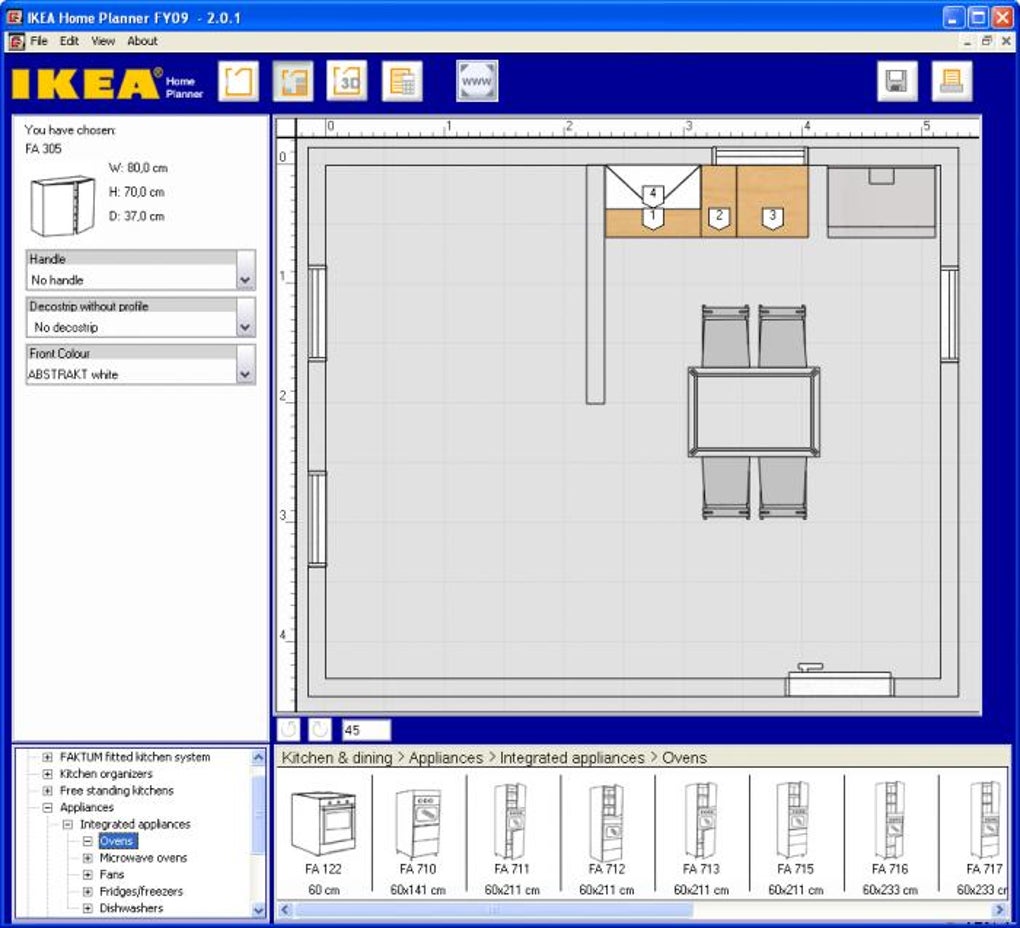Minimize the inner document window
This screenshot has height=928, width=1020.
967,41
